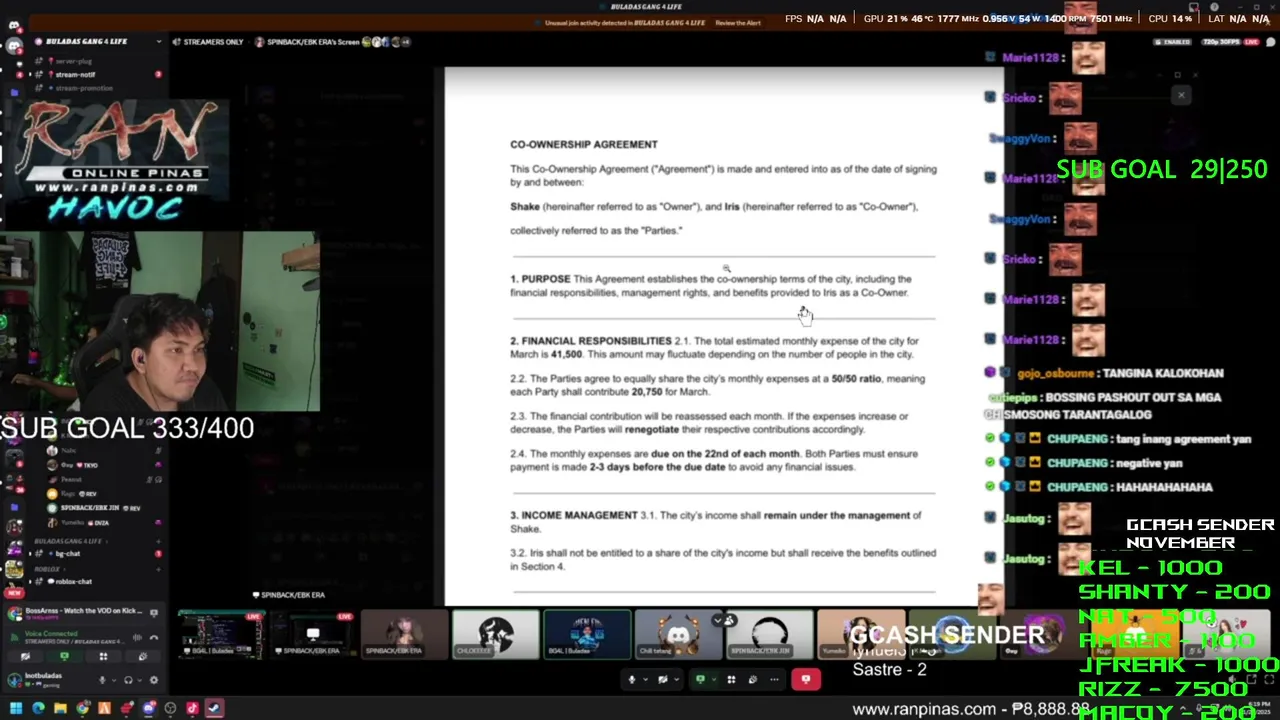Expand output device options next to headphones
Screen dimensions: 1280x720
138,680
